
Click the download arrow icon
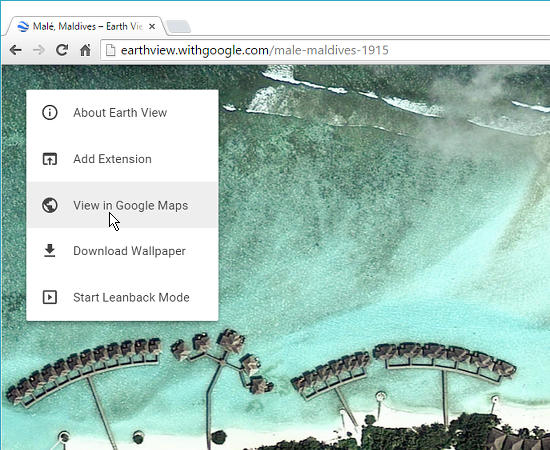(50, 251)
